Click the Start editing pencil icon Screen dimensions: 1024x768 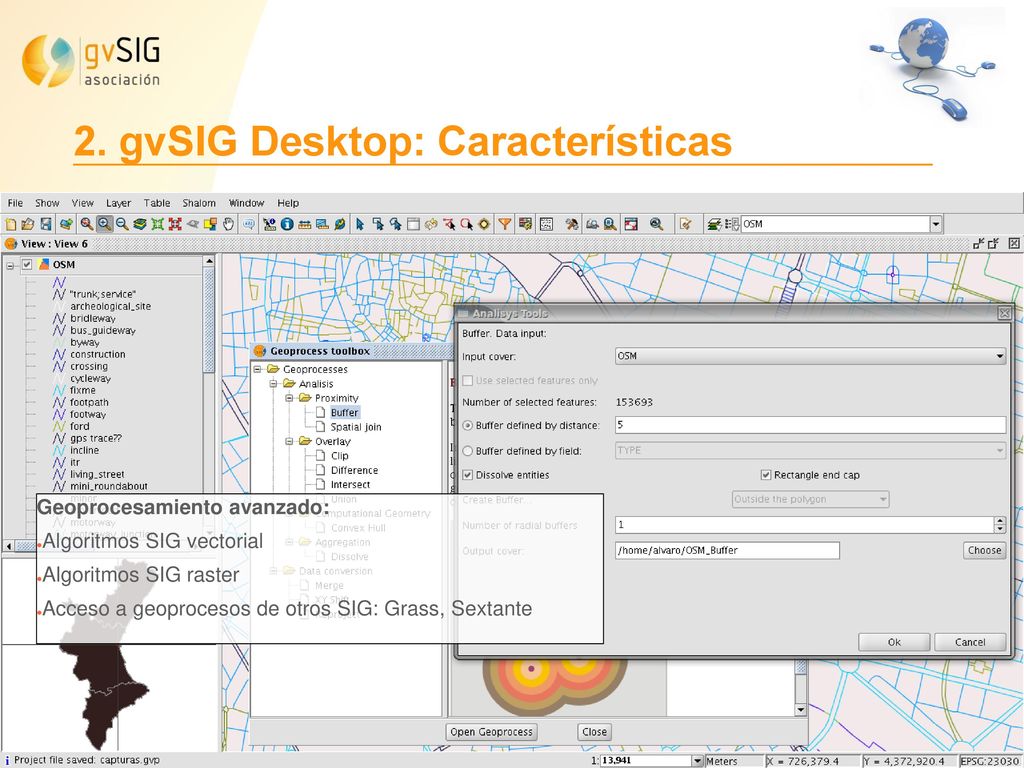685,224
